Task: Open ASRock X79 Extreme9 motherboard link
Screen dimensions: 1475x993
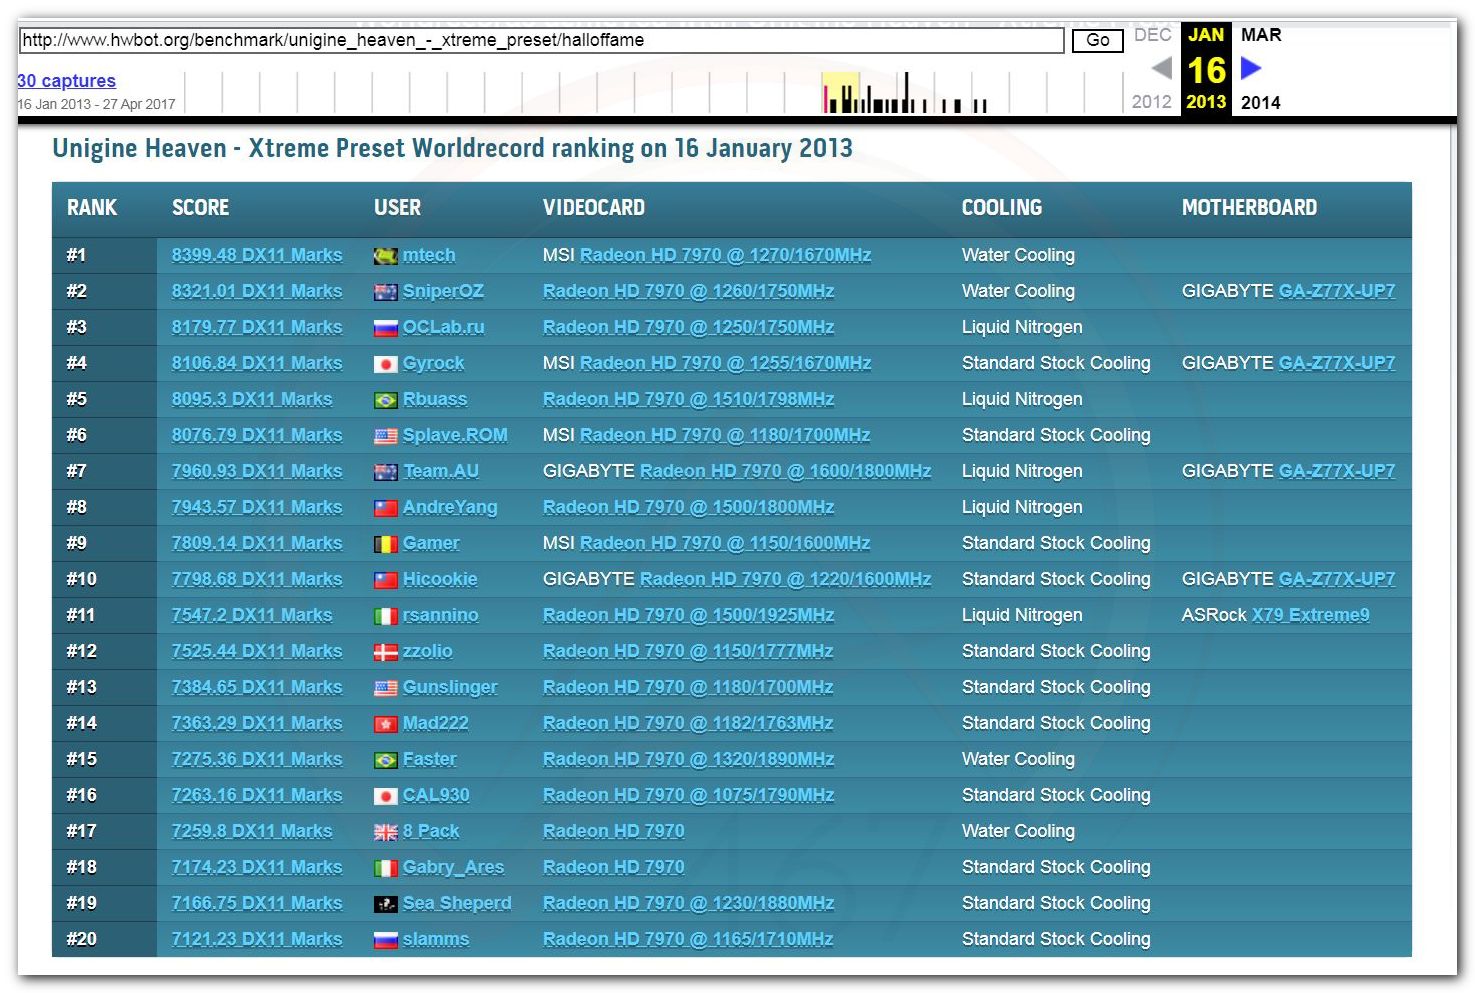Action: 1310,615
